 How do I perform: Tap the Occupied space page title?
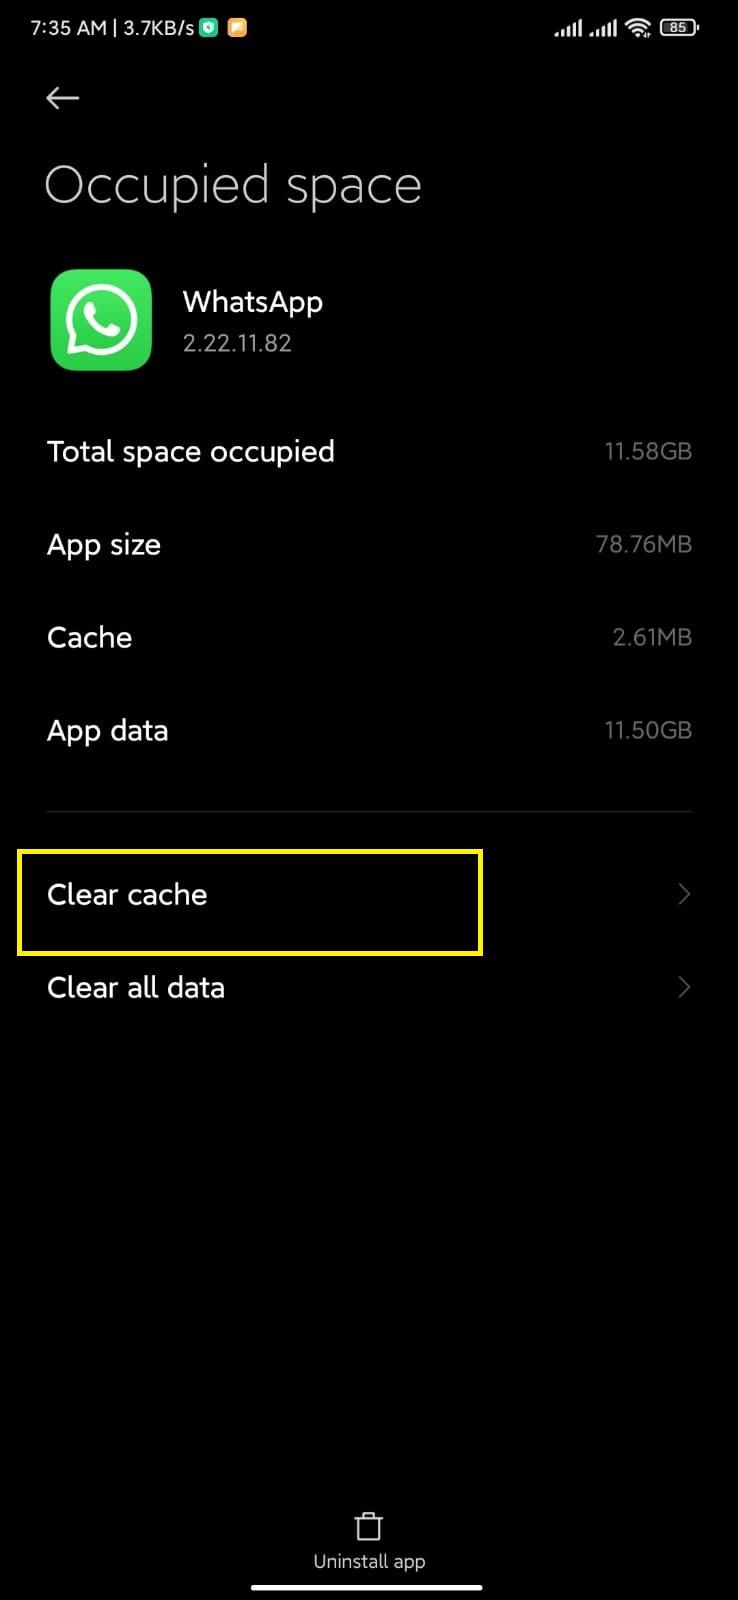pyautogui.click(x=233, y=186)
